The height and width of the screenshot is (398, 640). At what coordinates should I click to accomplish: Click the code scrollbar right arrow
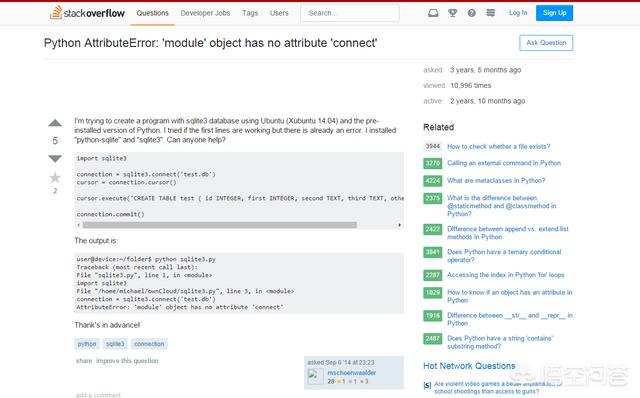[399, 225]
